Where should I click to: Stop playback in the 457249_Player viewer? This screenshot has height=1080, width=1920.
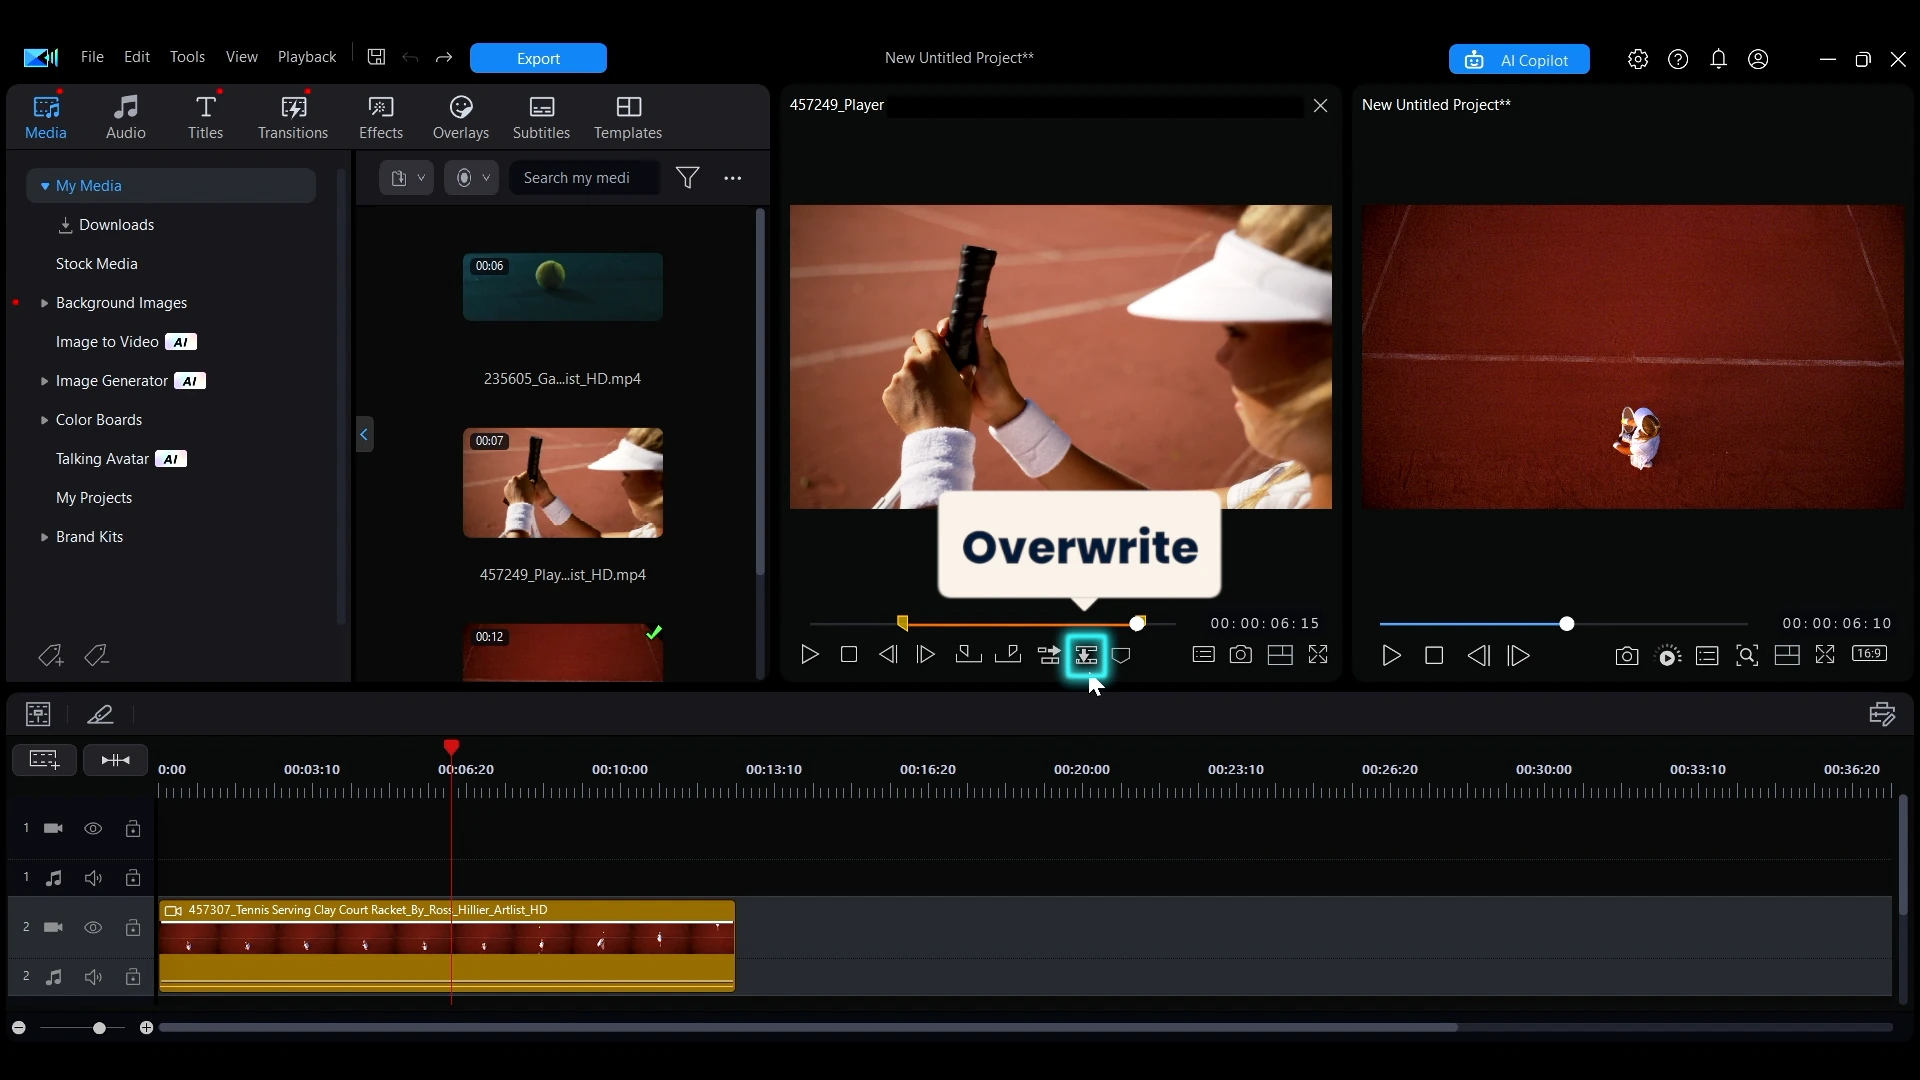[x=849, y=655]
